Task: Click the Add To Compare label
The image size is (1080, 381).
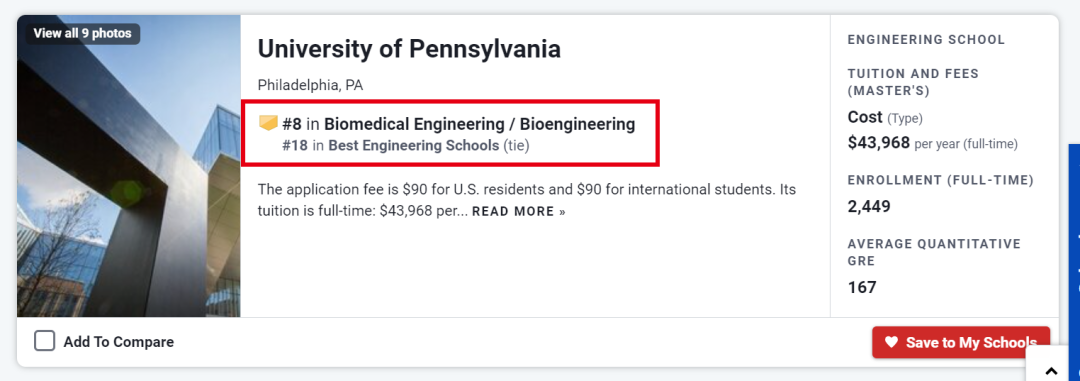Action: (x=118, y=342)
